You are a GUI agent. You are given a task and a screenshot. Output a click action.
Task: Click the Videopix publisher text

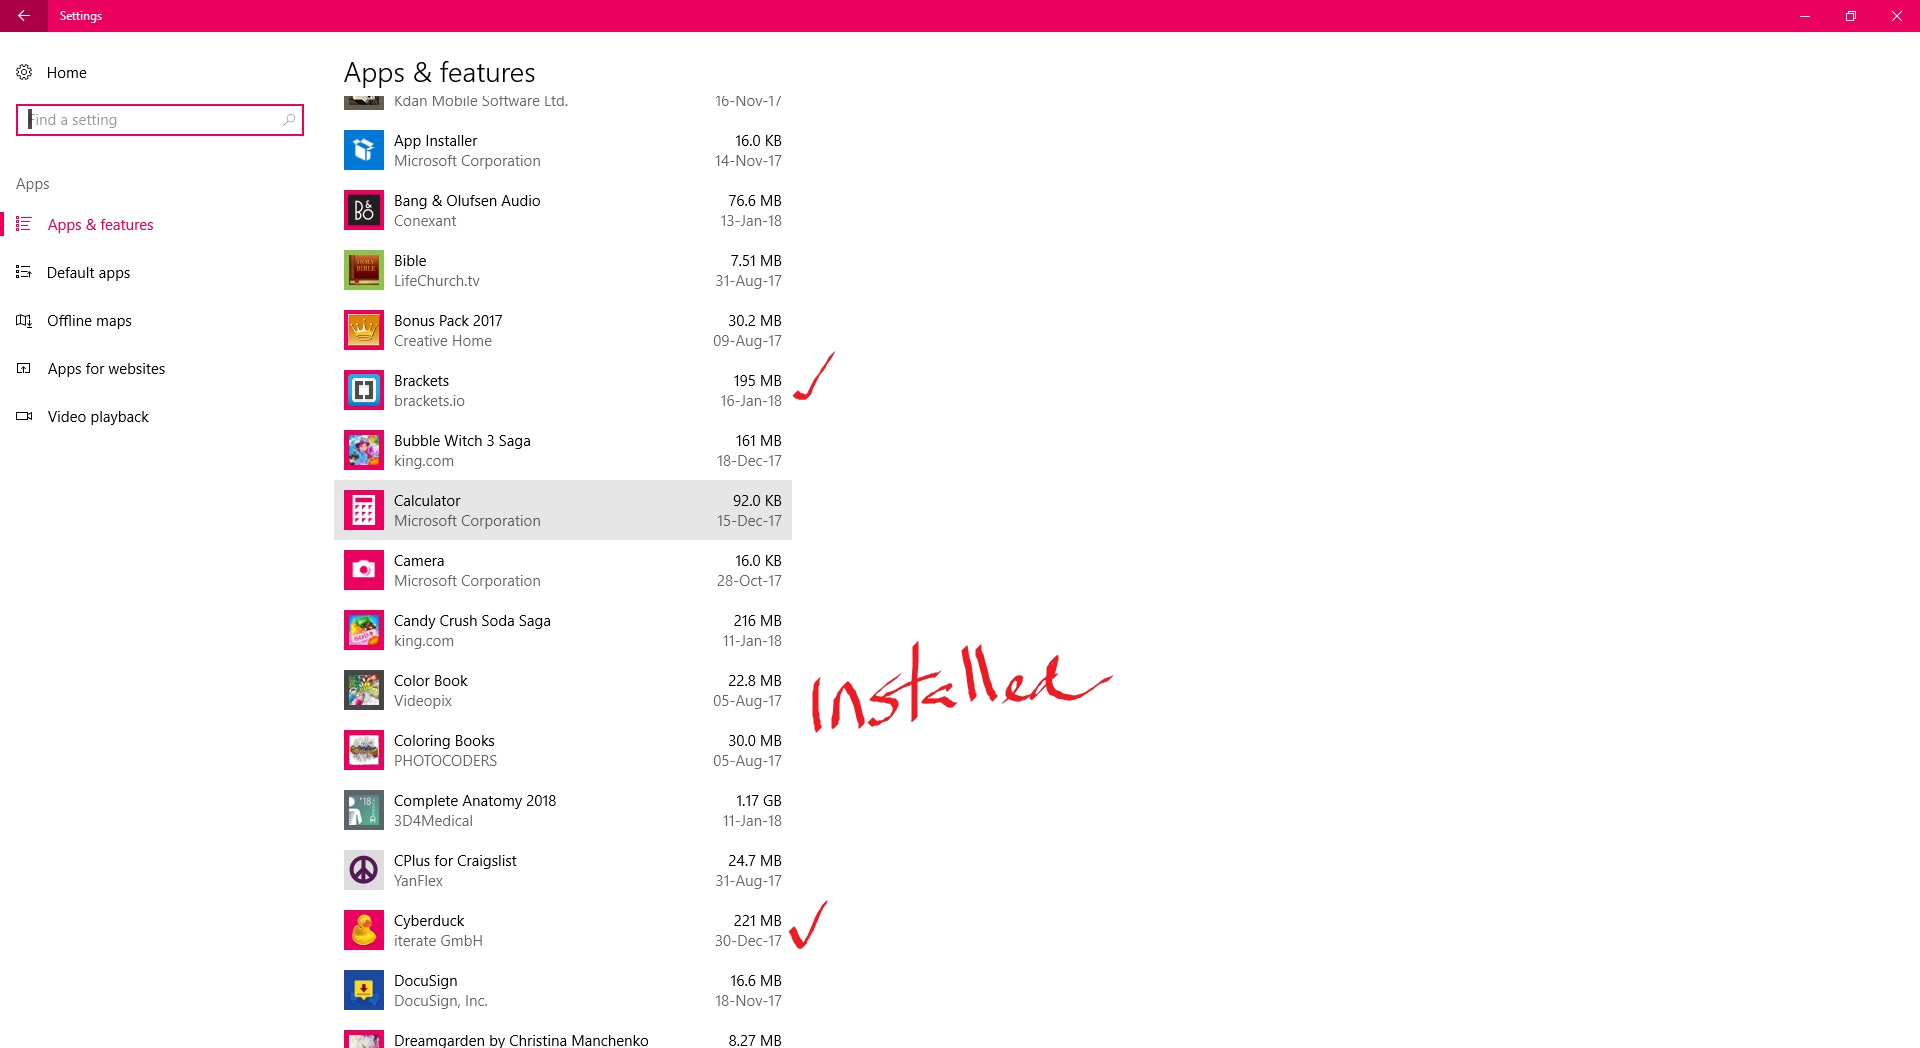coord(423,701)
